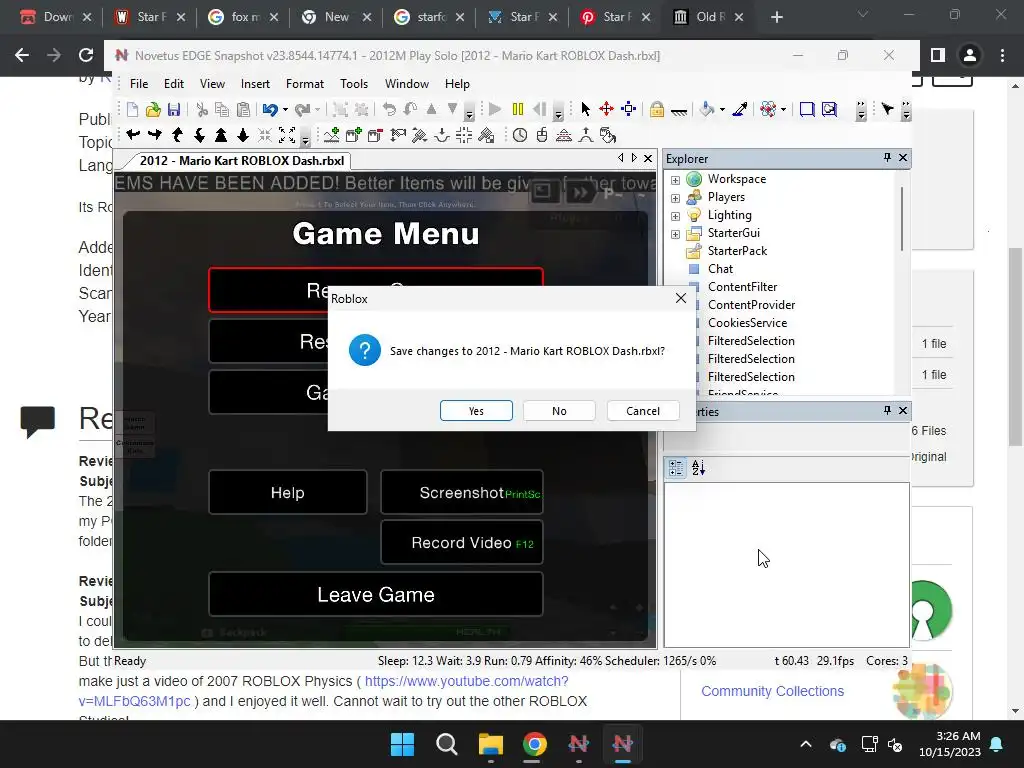Toggle the Anchor tool icon
Image resolution: width=1024 pixels, height=768 pixels.
tap(679, 111)
